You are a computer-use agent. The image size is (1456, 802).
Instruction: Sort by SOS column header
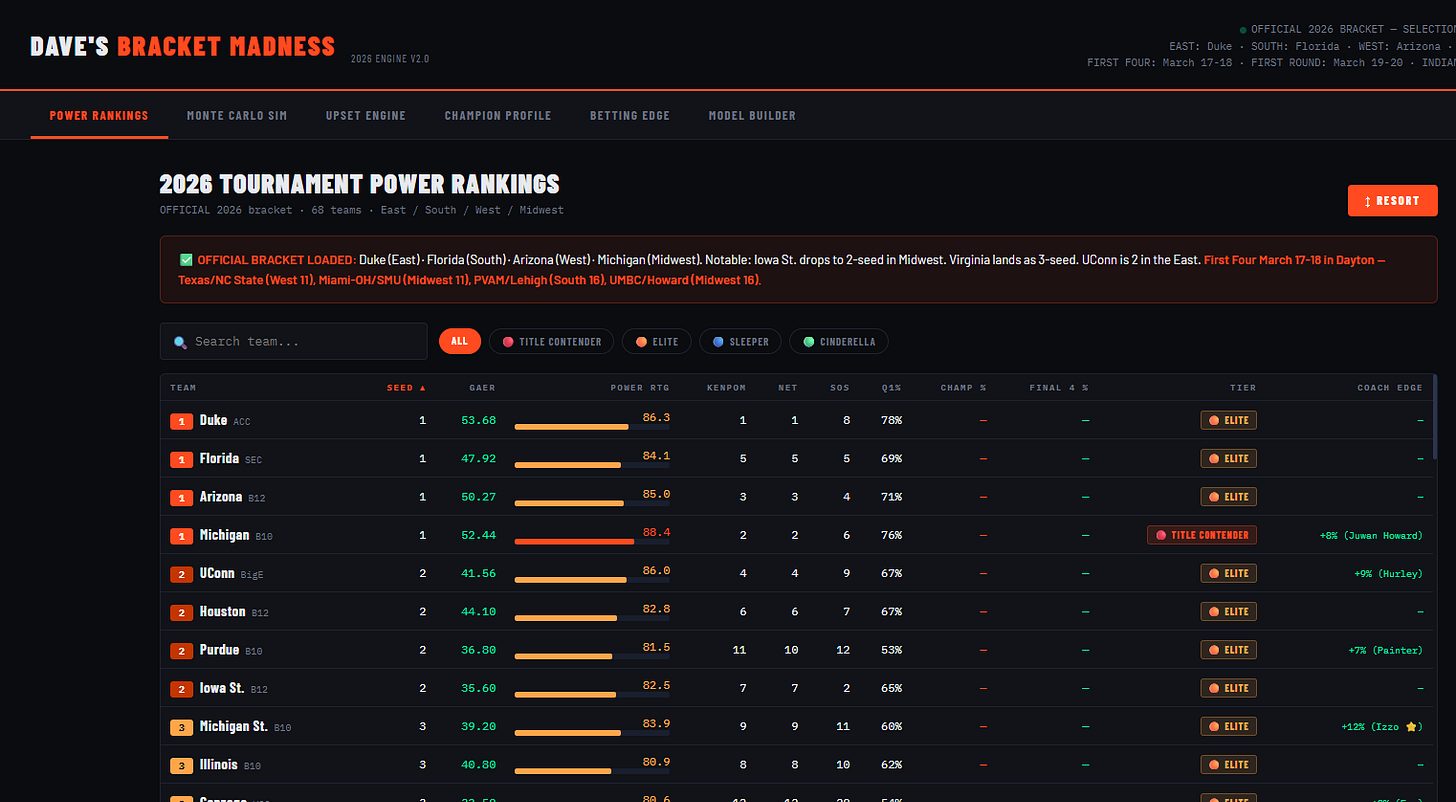840,388
